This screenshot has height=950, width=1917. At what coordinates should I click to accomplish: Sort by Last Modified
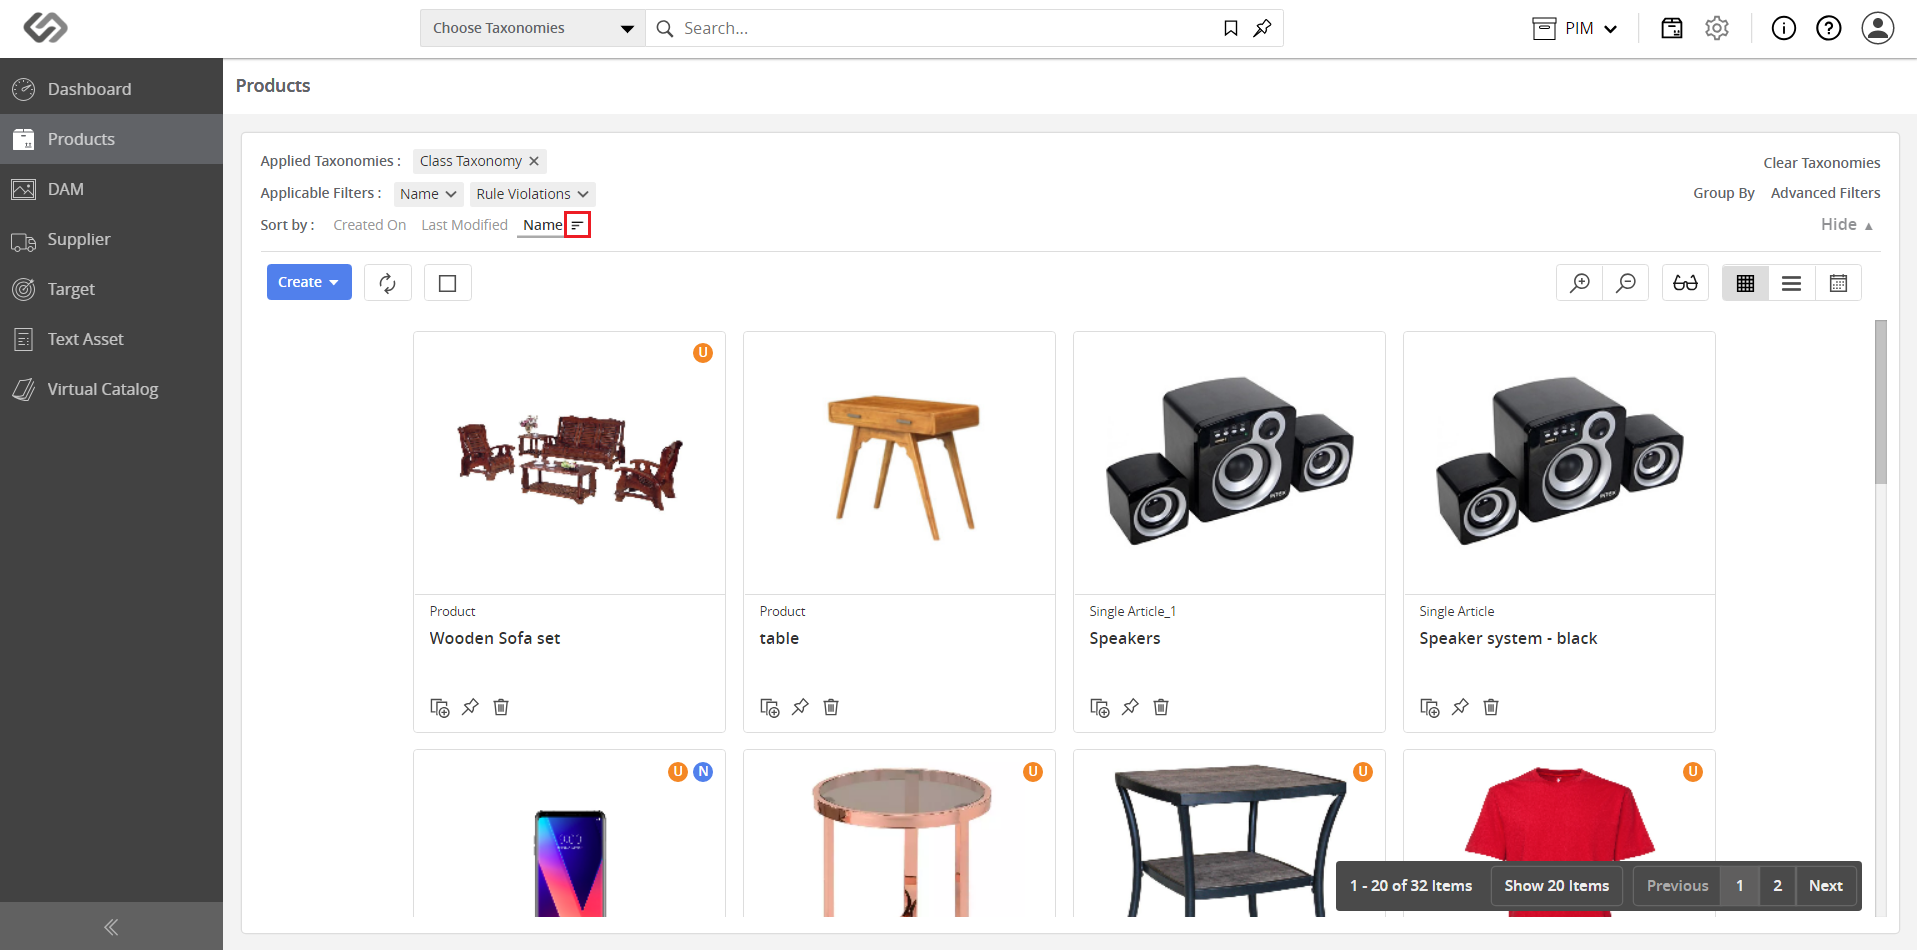(x=464, y=225)
